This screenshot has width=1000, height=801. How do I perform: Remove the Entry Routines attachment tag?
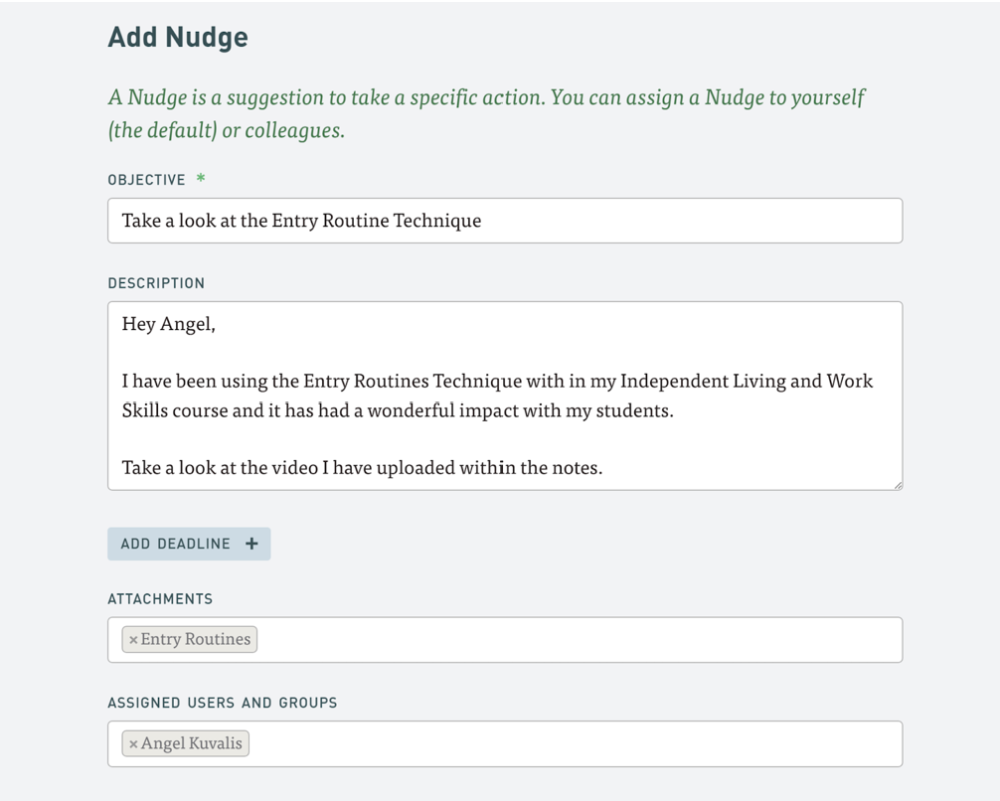point(133,640)
